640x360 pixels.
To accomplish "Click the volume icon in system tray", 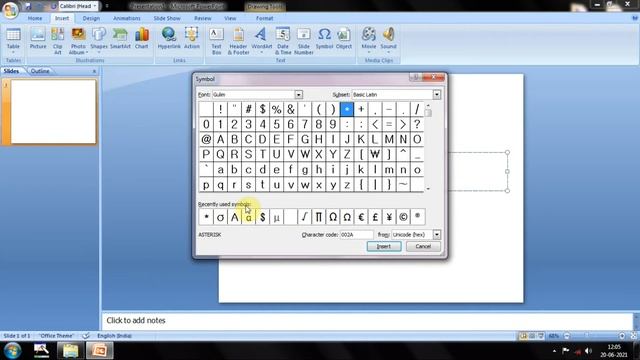I will (588, 351).
